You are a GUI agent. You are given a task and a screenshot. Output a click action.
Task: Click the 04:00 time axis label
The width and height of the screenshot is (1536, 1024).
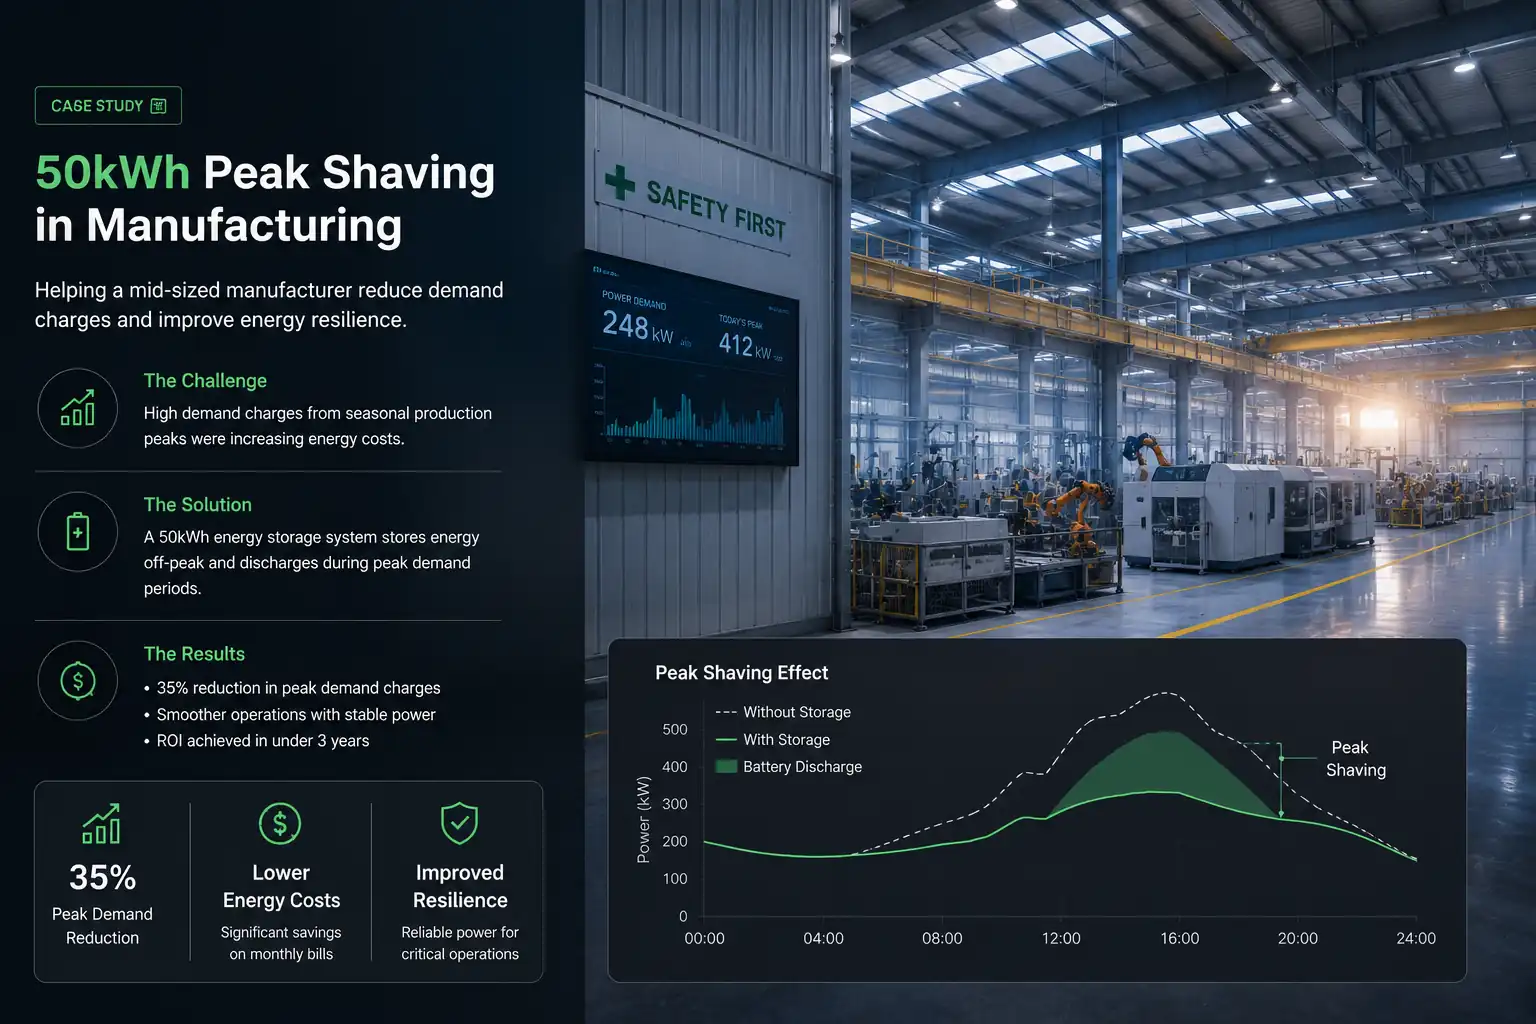pyautogui.click(x=823, y=939)
